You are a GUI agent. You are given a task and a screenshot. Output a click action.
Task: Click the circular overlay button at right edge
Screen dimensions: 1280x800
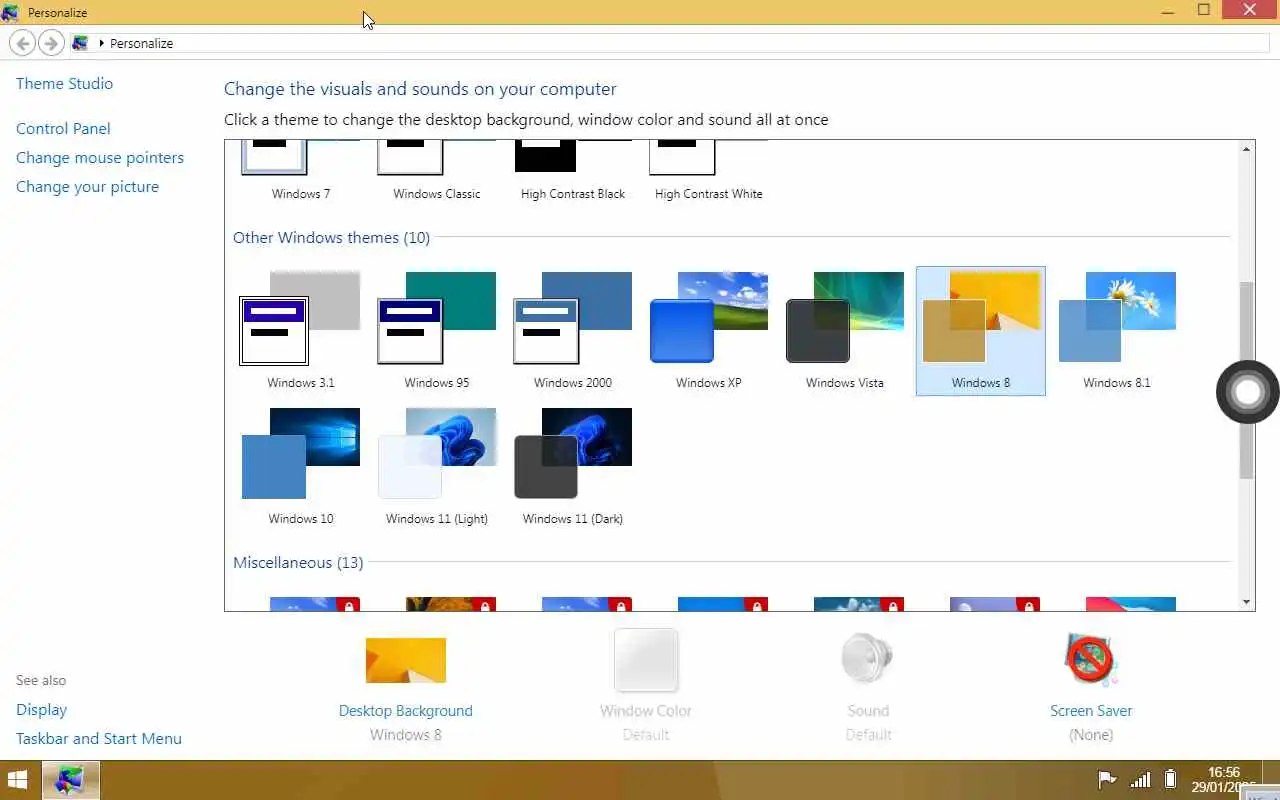[x=1248, y=392]
